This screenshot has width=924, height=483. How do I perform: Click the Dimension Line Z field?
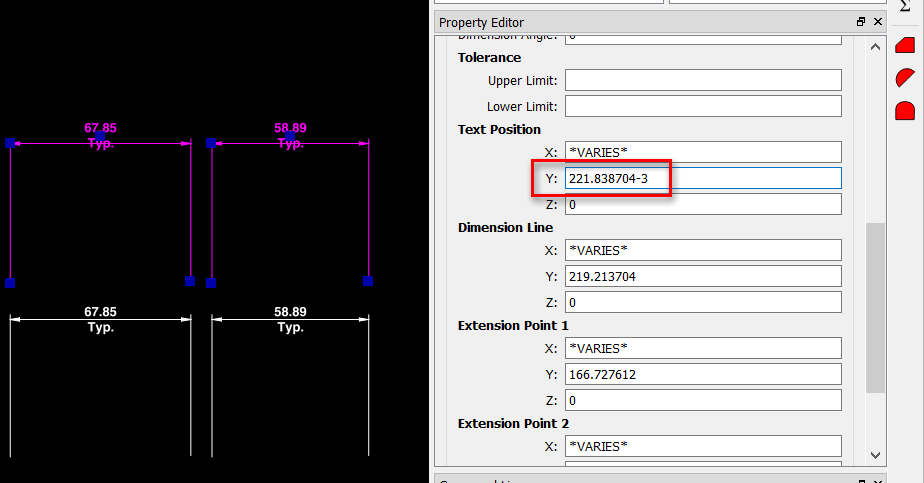[703, 302]
